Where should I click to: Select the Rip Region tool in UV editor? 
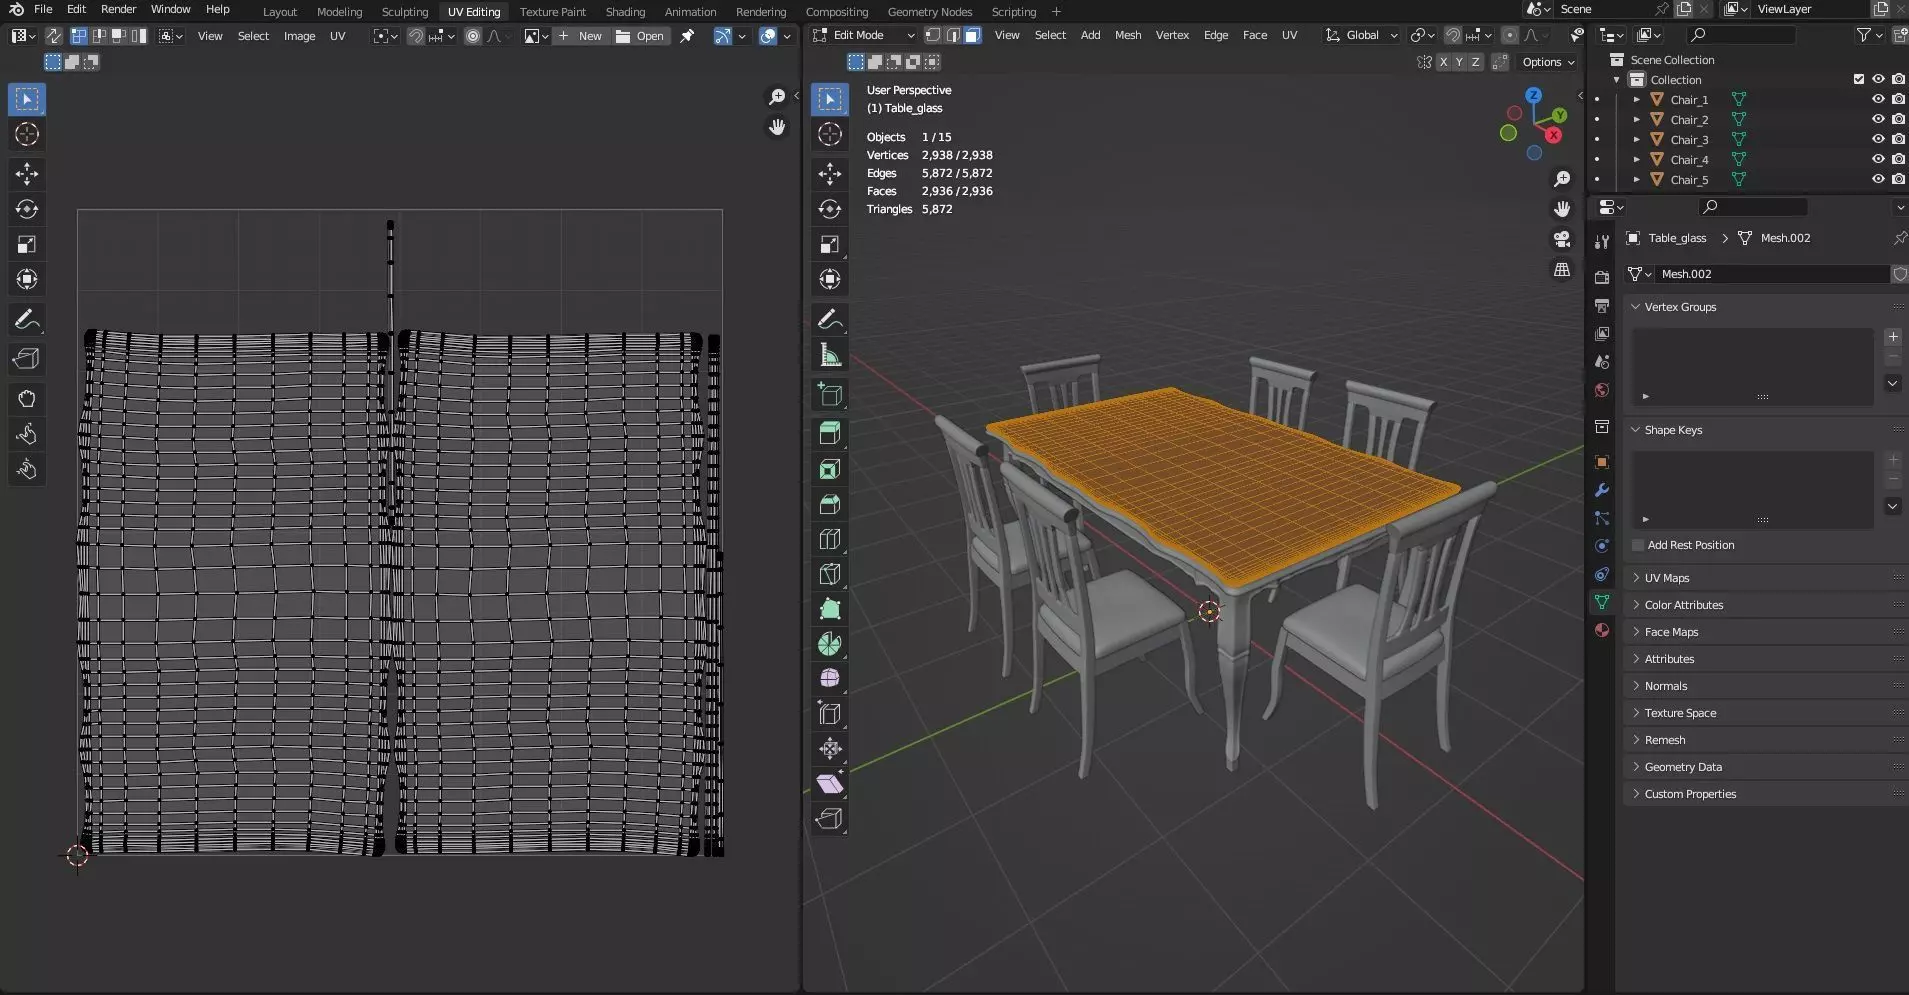27,359
